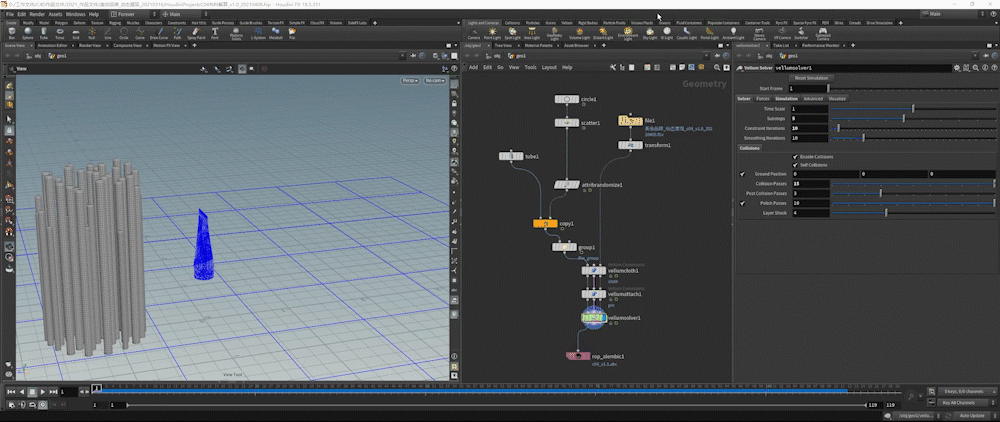Viewport: 1000px width, 422px height.
Task: Select the vellumsolver1 node in network
Action: point(594,317)
